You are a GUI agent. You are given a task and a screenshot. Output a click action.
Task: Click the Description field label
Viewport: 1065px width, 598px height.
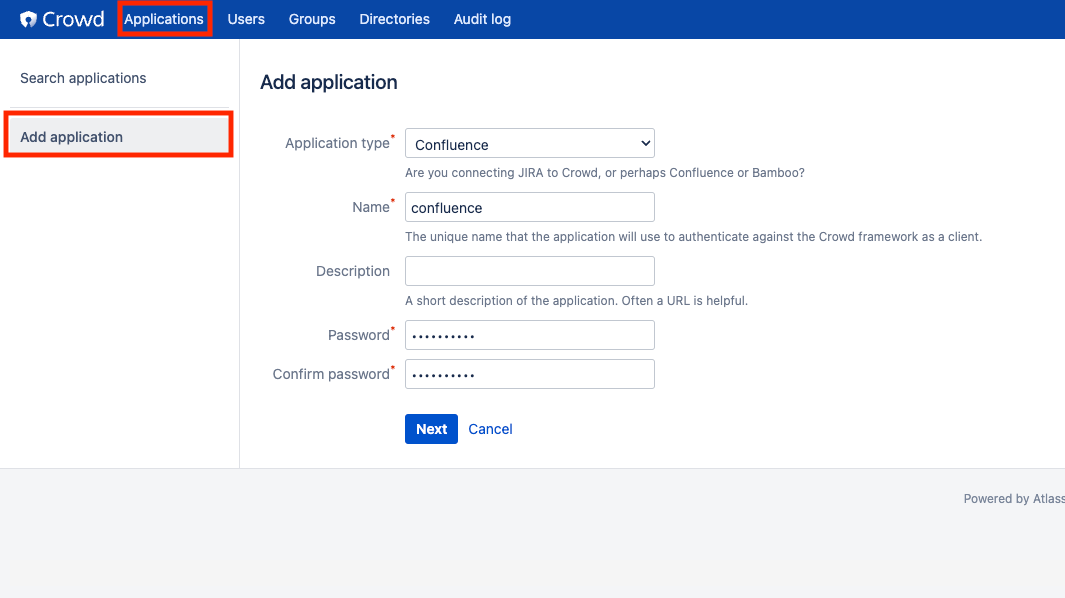pyautogui.click(x=353, y=271)
